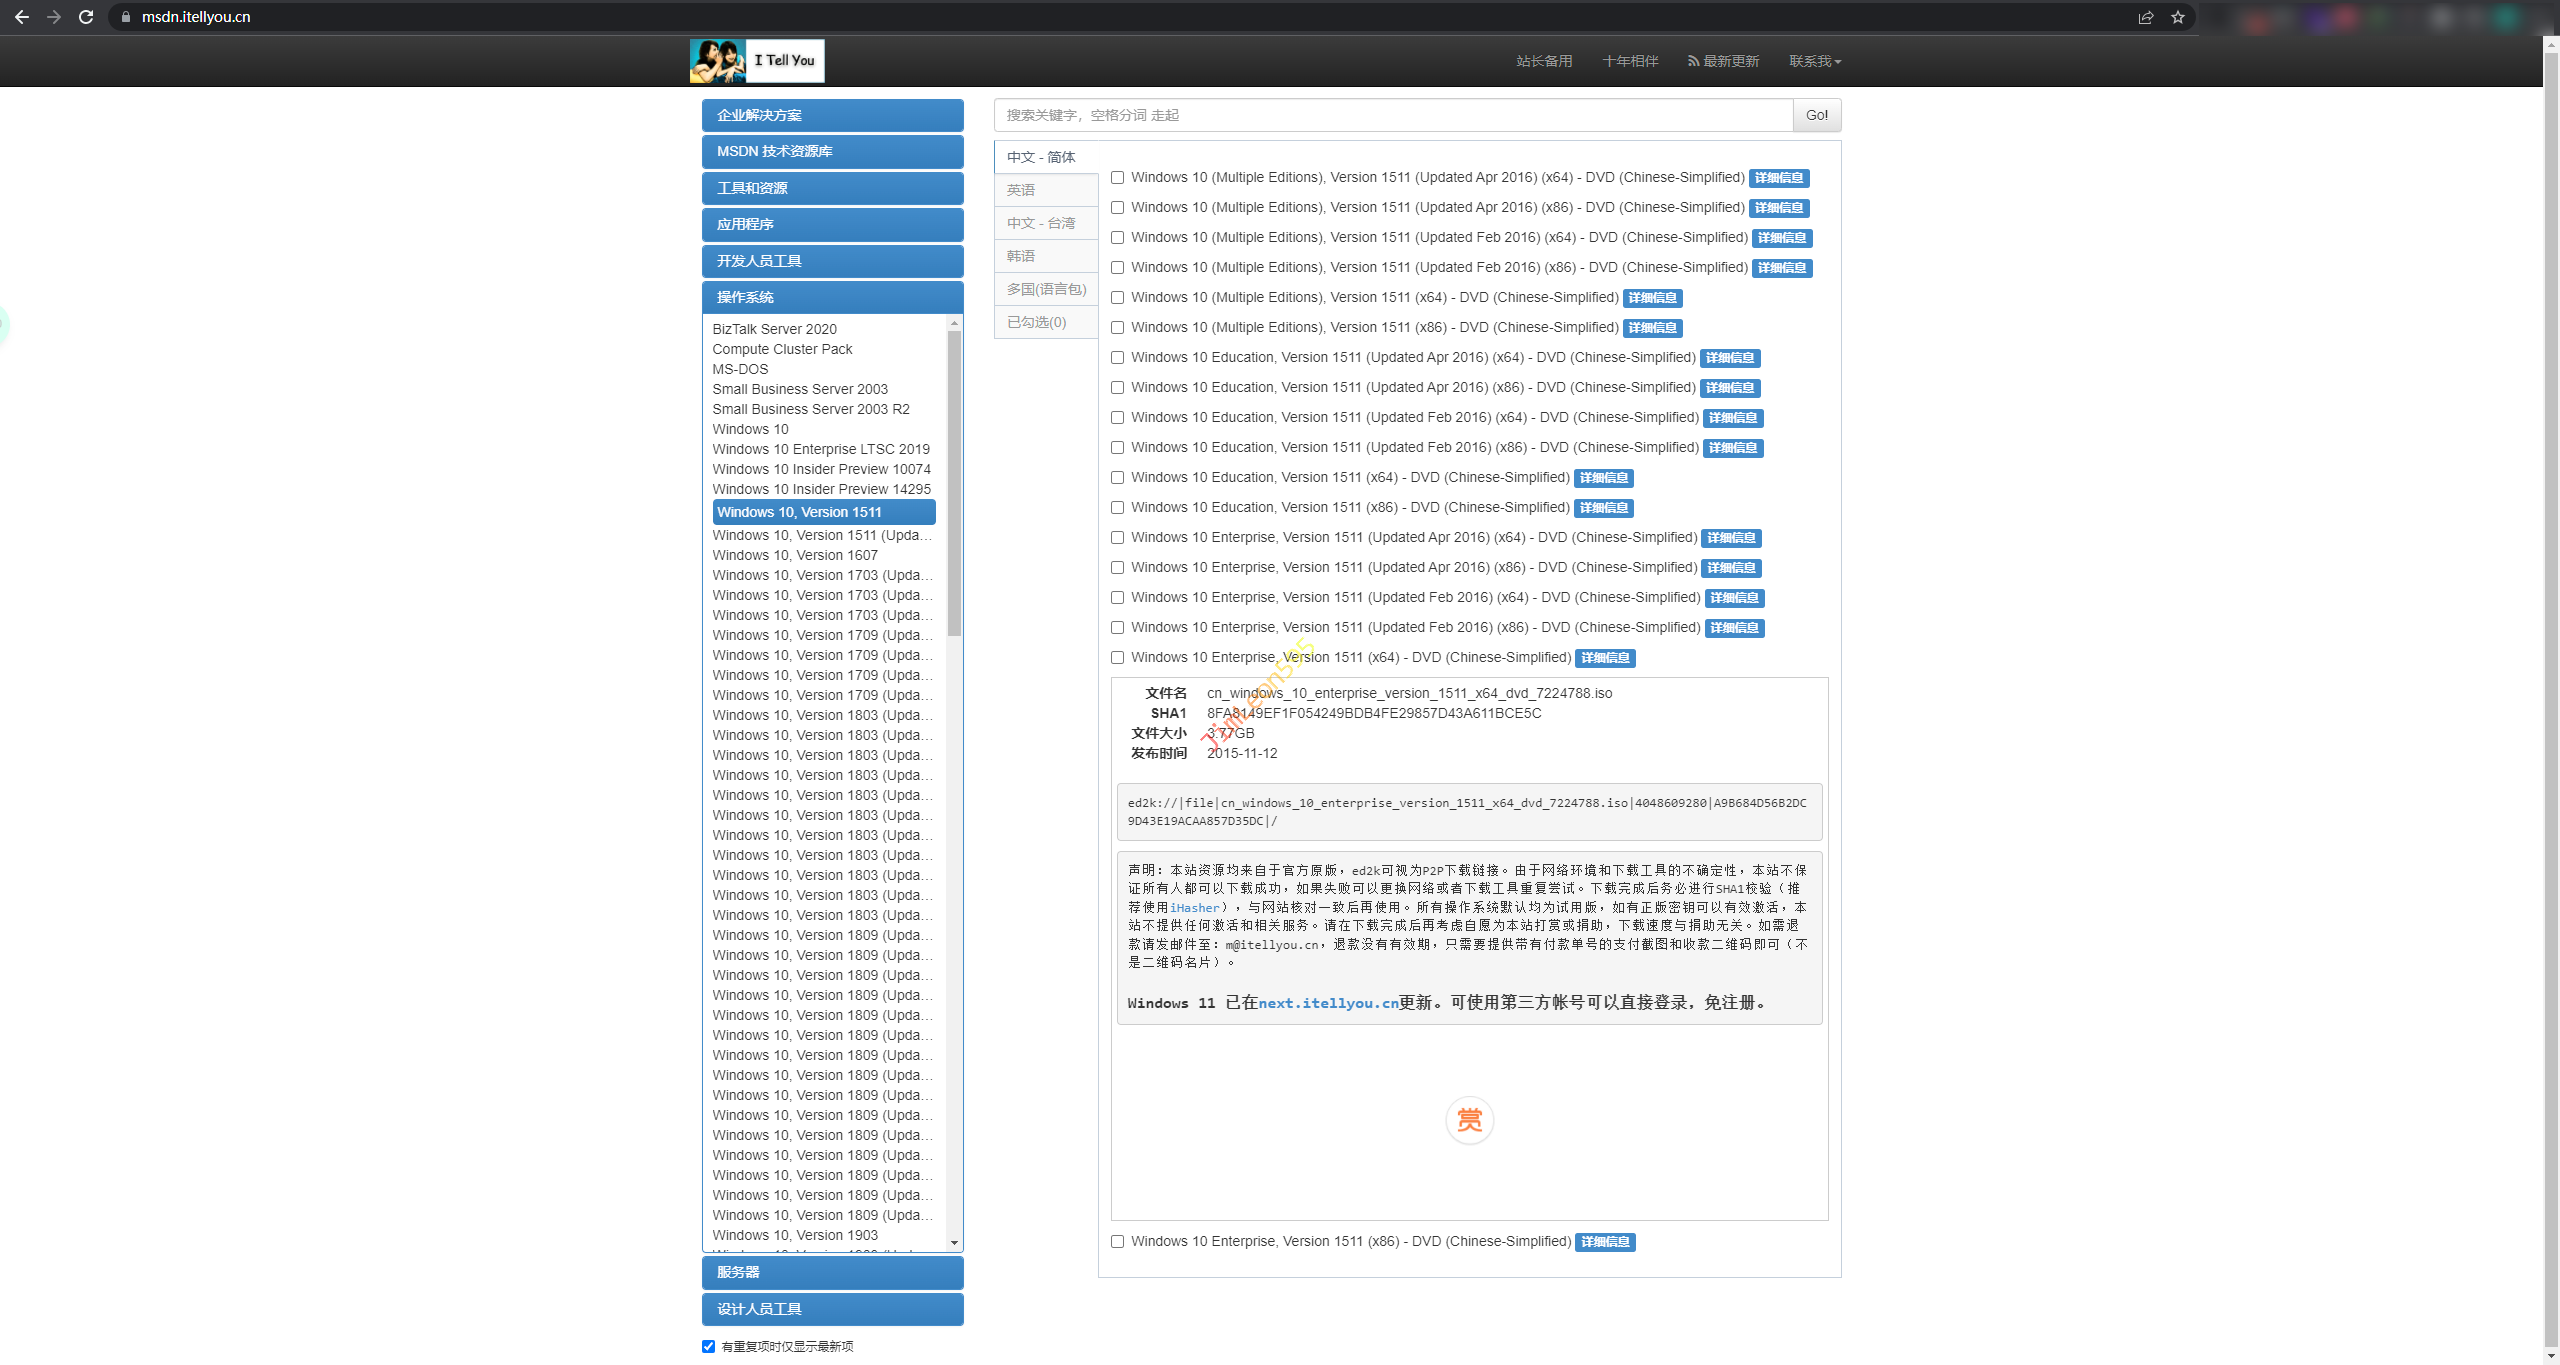2560x1365 pixels.
Task: Expand the 开发人员工具 category panel
Action: point(832,261)
